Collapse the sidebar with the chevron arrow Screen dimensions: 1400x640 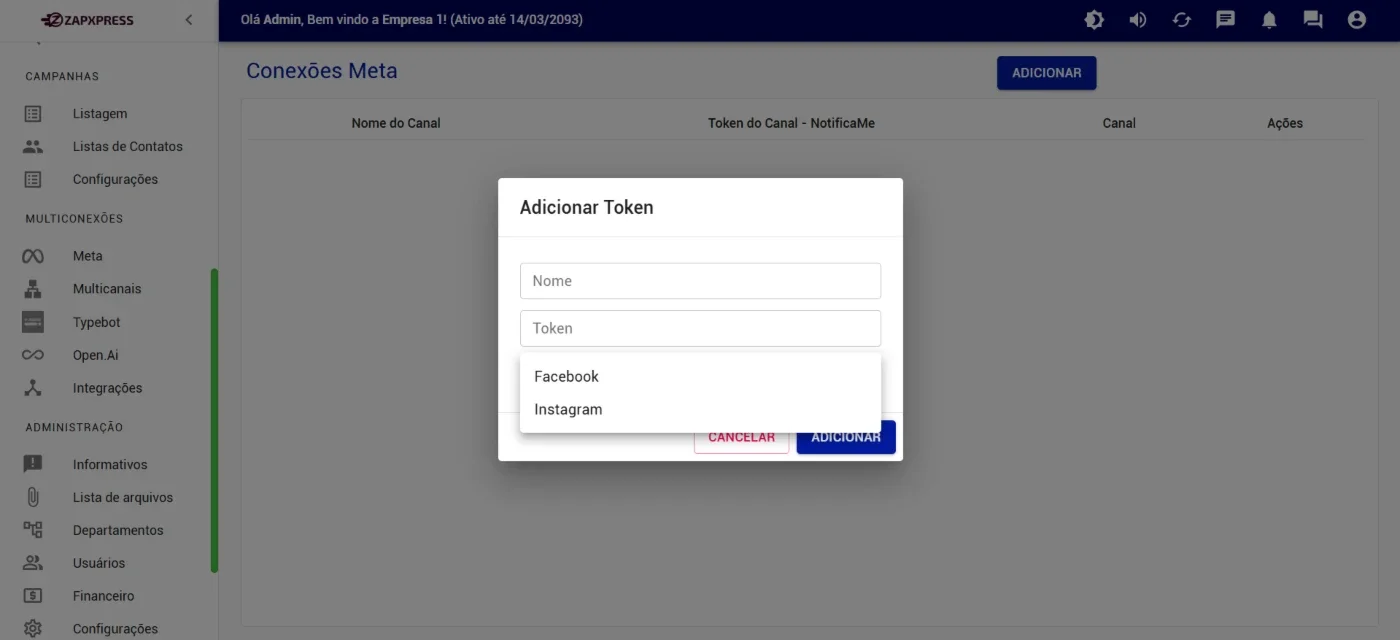(189, 20)
